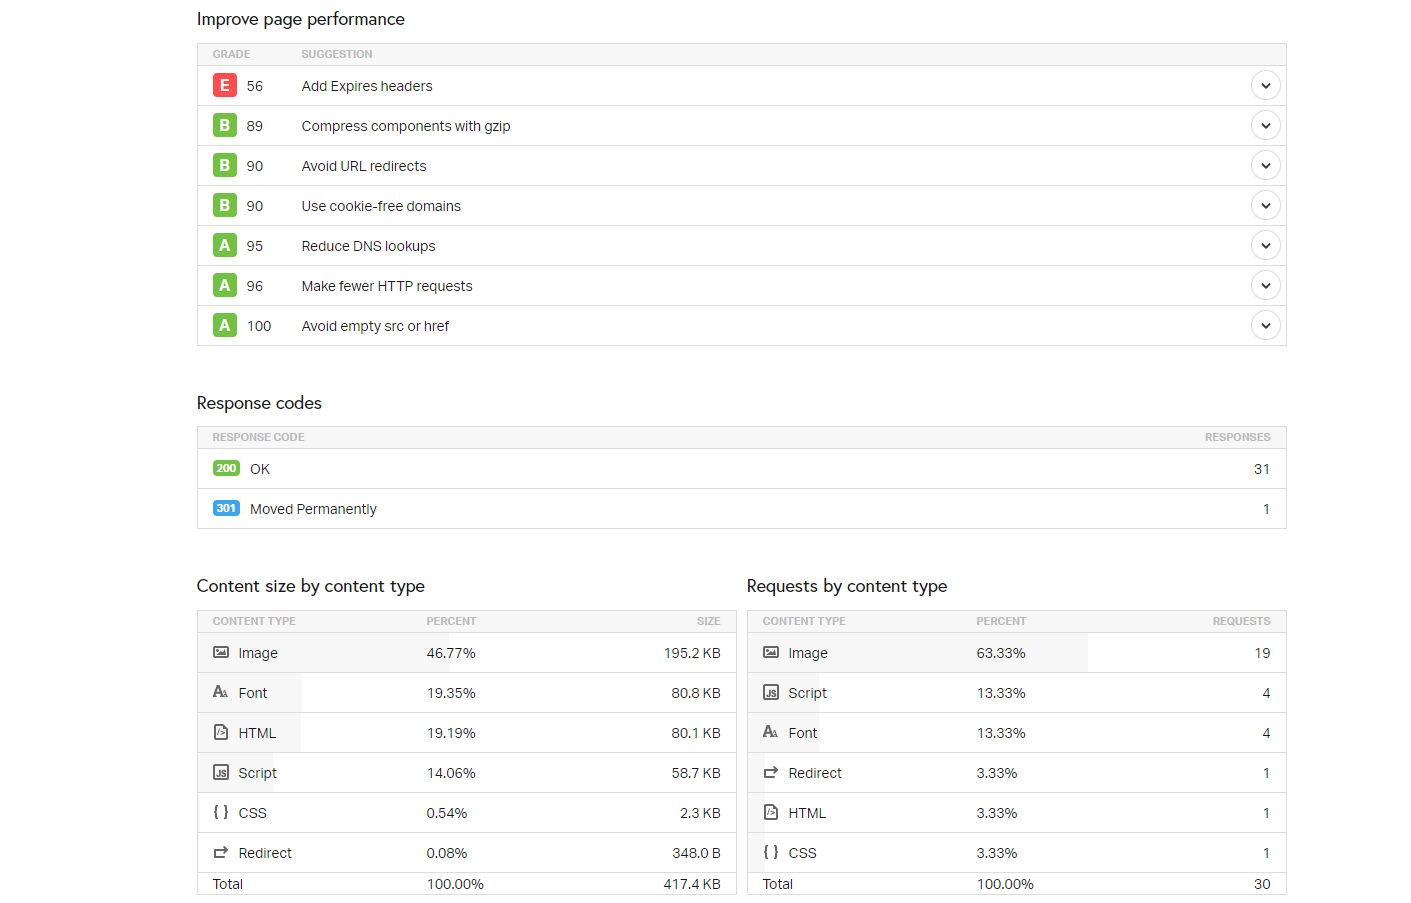
Task: Expand the Avoid empty src or href suggestion
Action: (1265, 325)
